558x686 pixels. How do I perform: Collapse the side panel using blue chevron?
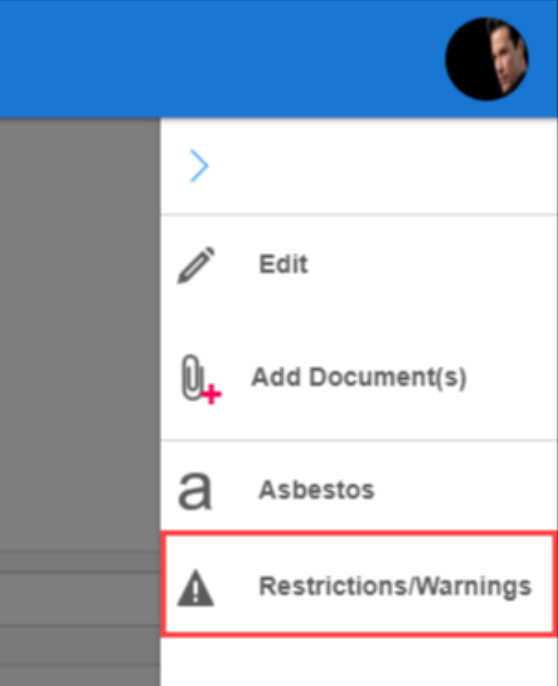[199, 165]
